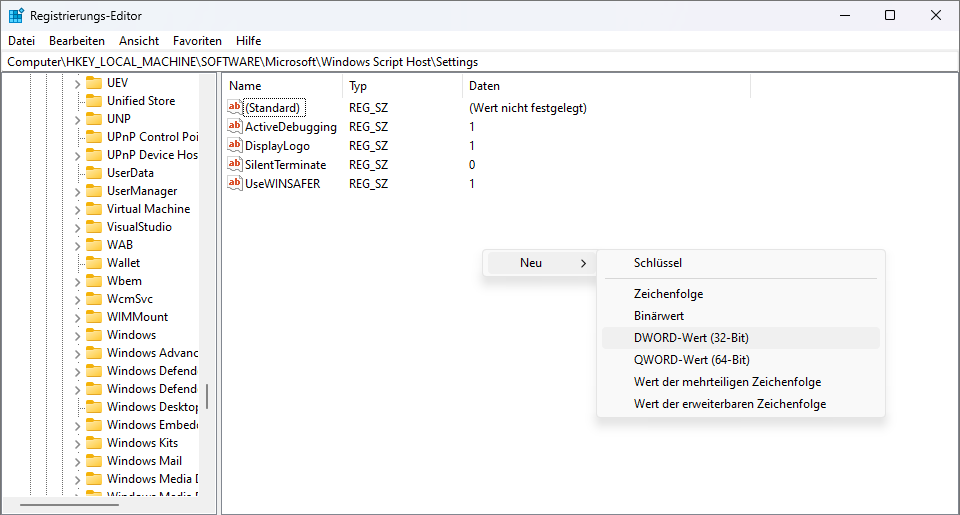Select Schlüssel in the Neu submenu

pyautogui.click(x=658, y=263)
